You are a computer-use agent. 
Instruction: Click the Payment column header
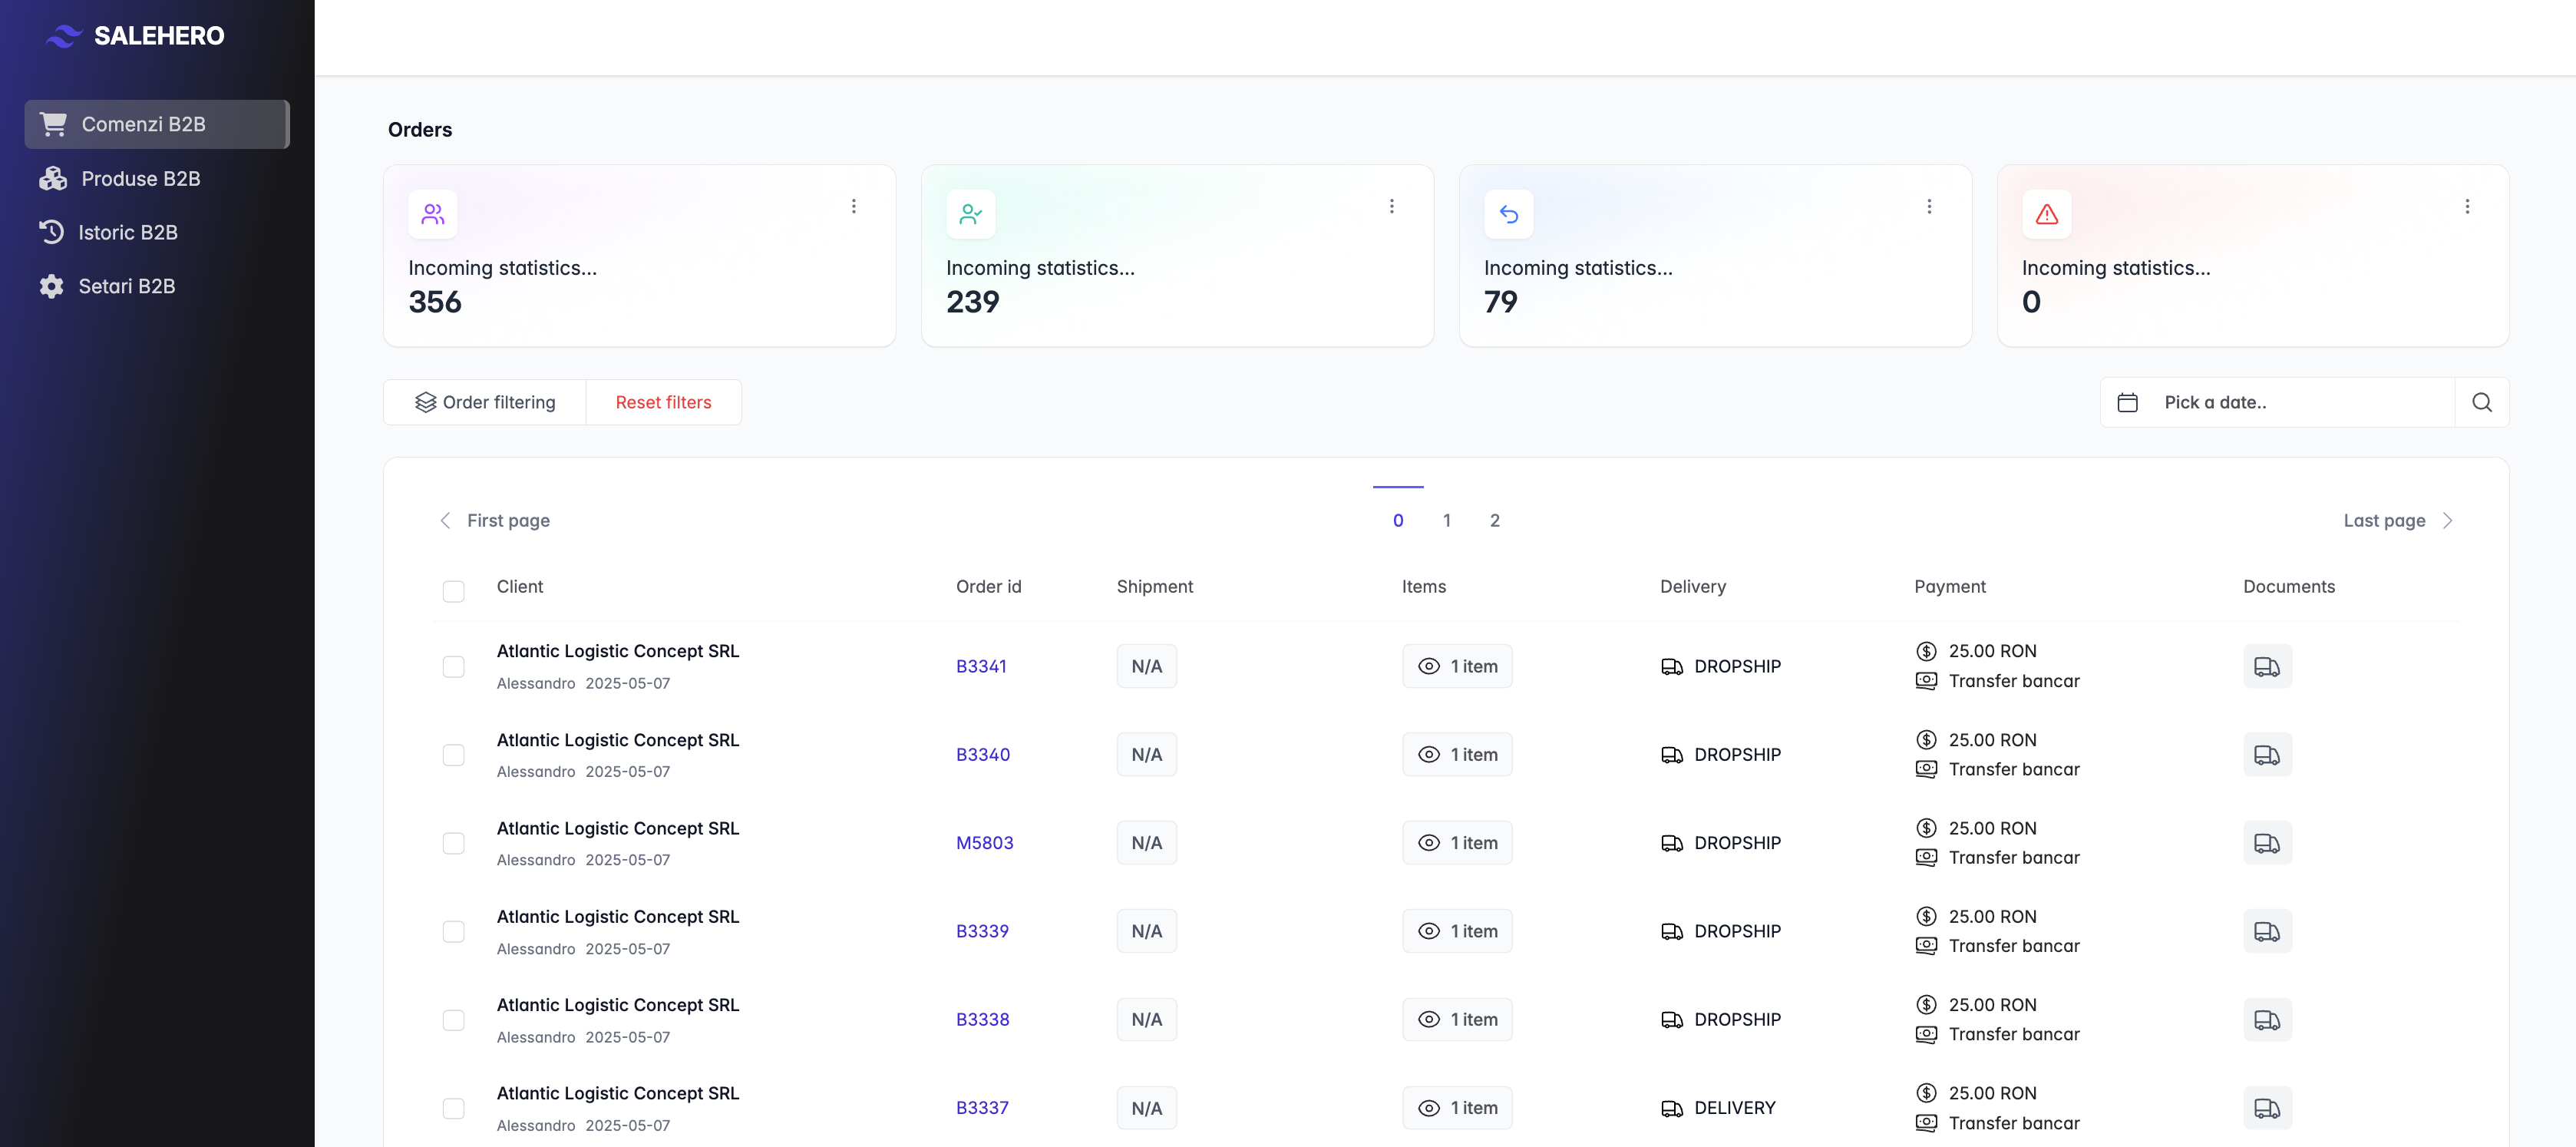(1950, 587)
